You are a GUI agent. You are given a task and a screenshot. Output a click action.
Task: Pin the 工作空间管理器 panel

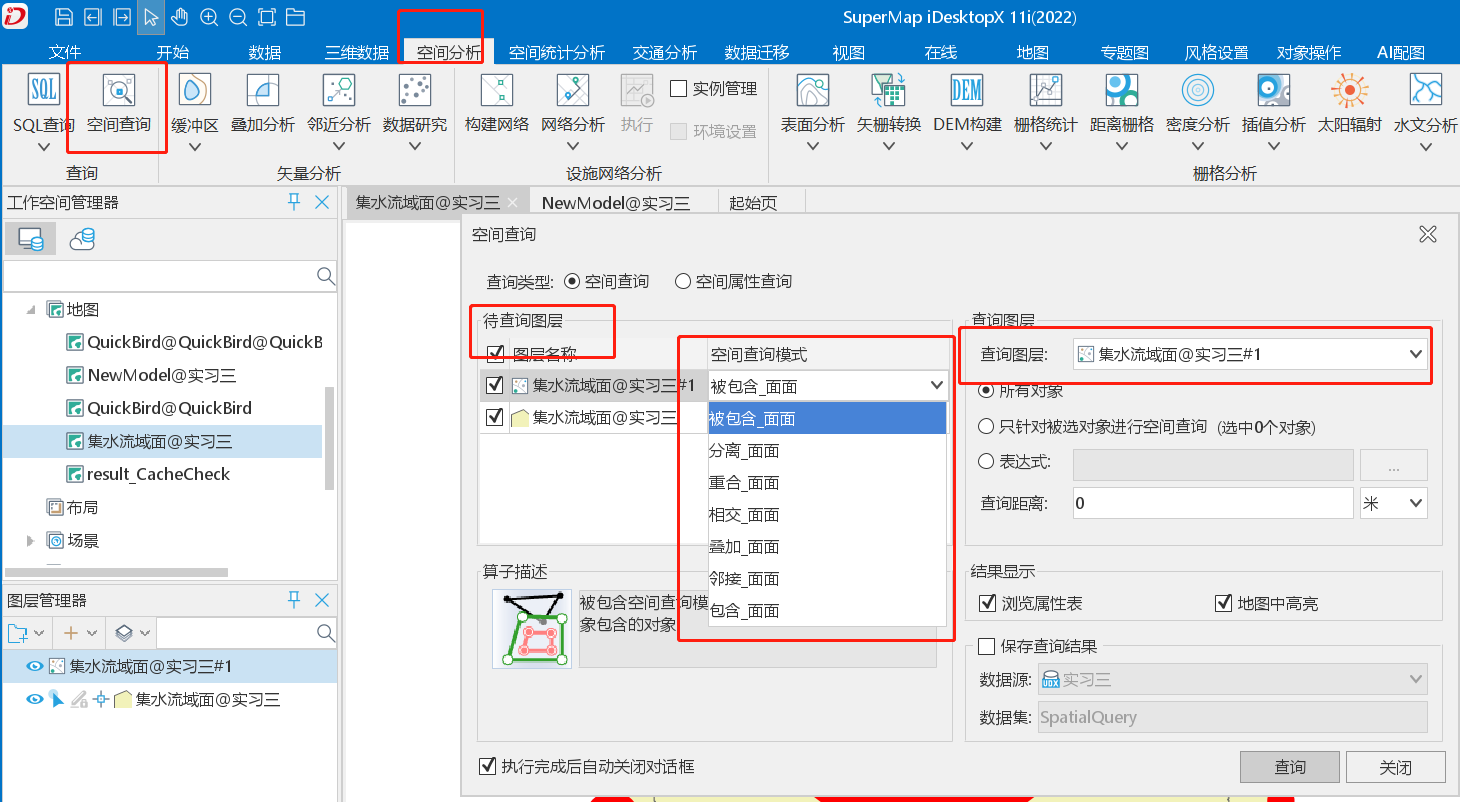(294, 202)
